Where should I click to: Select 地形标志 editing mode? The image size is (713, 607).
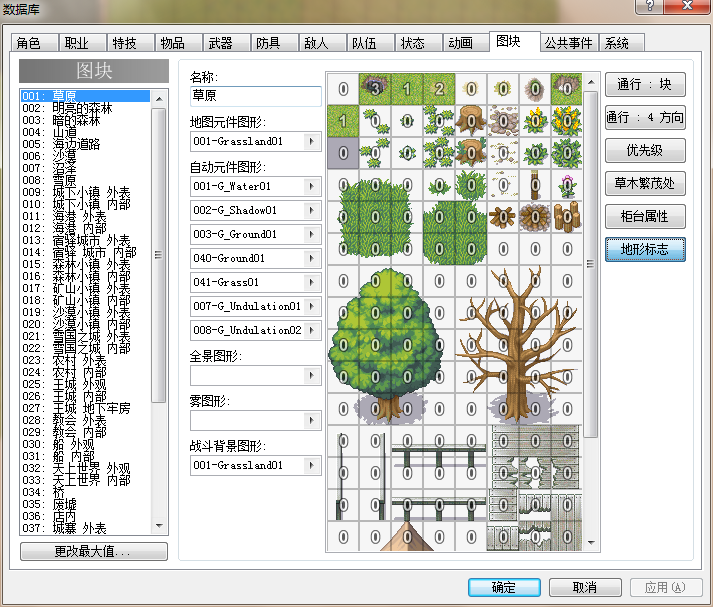click(x=645, y=250)
